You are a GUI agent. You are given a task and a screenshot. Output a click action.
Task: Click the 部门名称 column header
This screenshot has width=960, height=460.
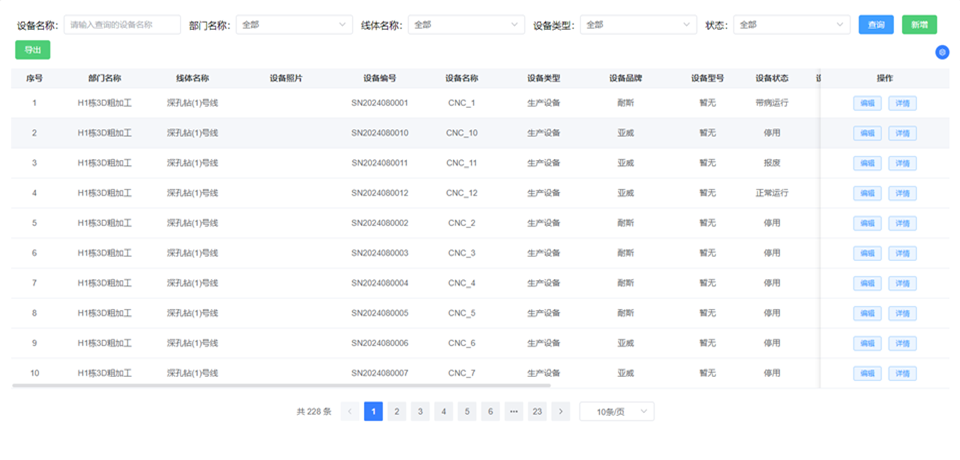tap(105, 78)
